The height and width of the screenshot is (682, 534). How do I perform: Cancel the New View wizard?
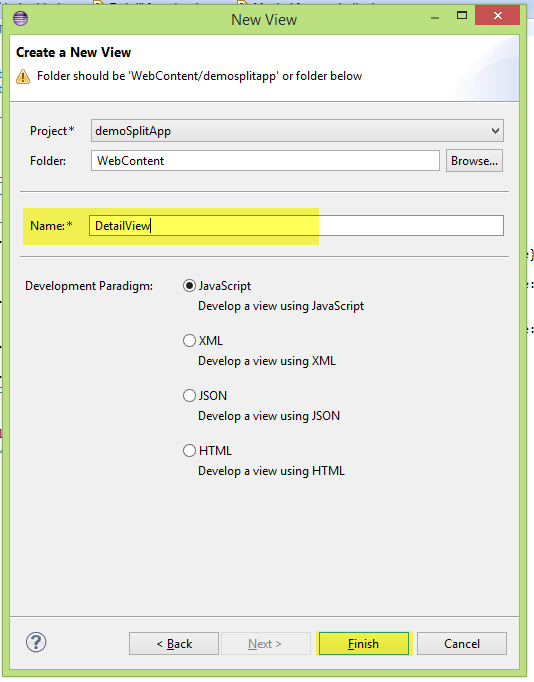pos(462,644)
